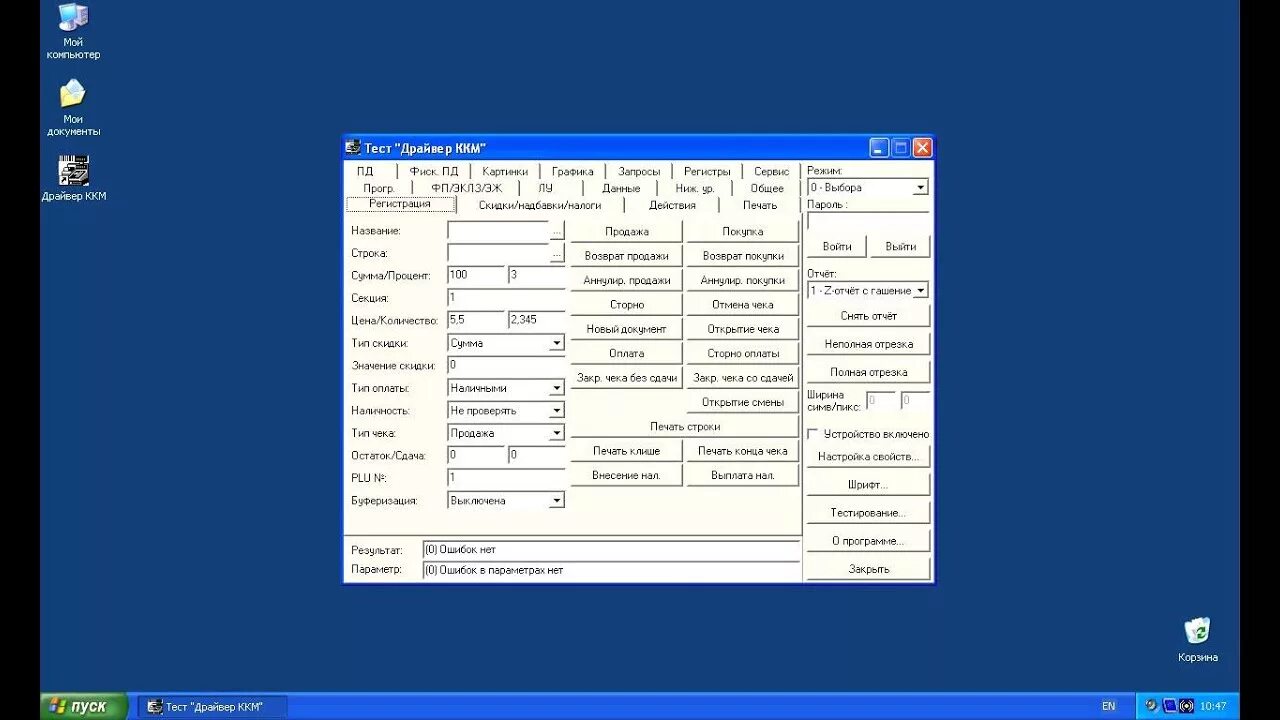Focus the Секция input field
The height and width of the screenshot is (720, 1280).
coord(506,298)
